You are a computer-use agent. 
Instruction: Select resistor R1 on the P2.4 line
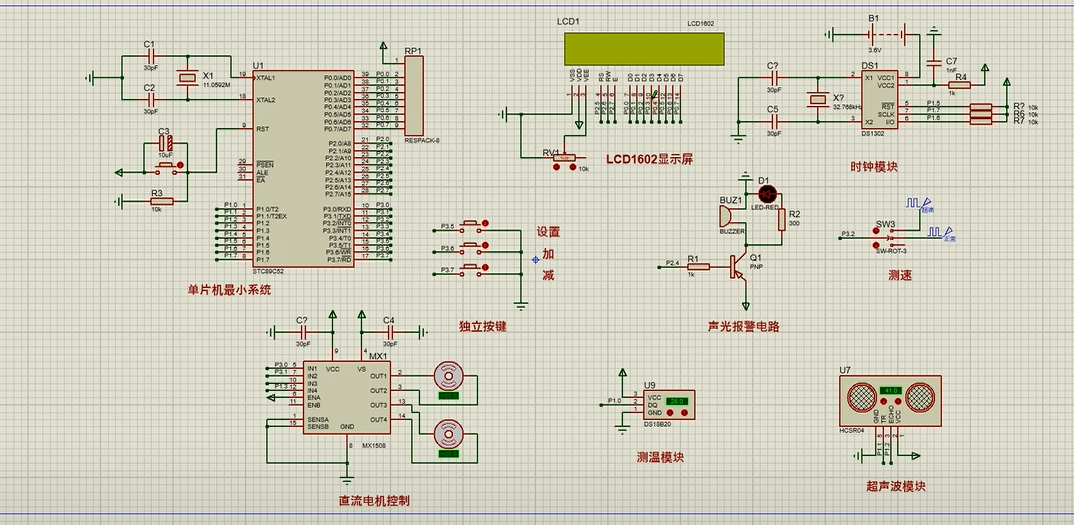tap(698, 267)
